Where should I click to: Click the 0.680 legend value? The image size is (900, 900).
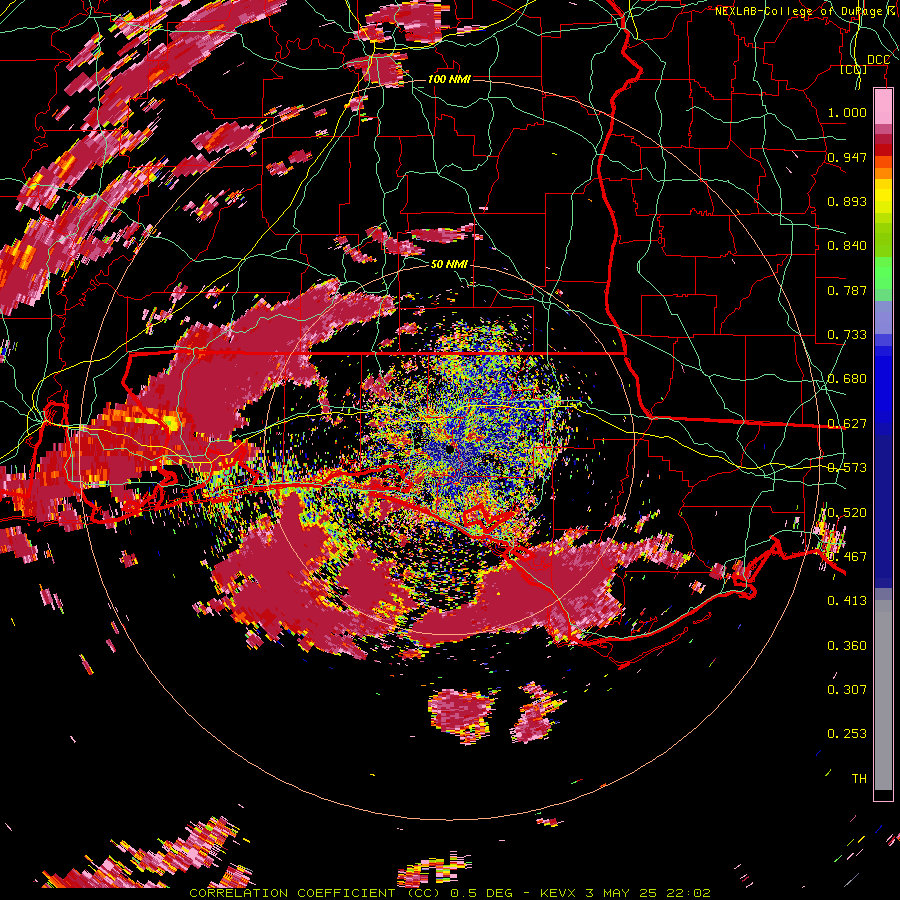pos(847,379)
